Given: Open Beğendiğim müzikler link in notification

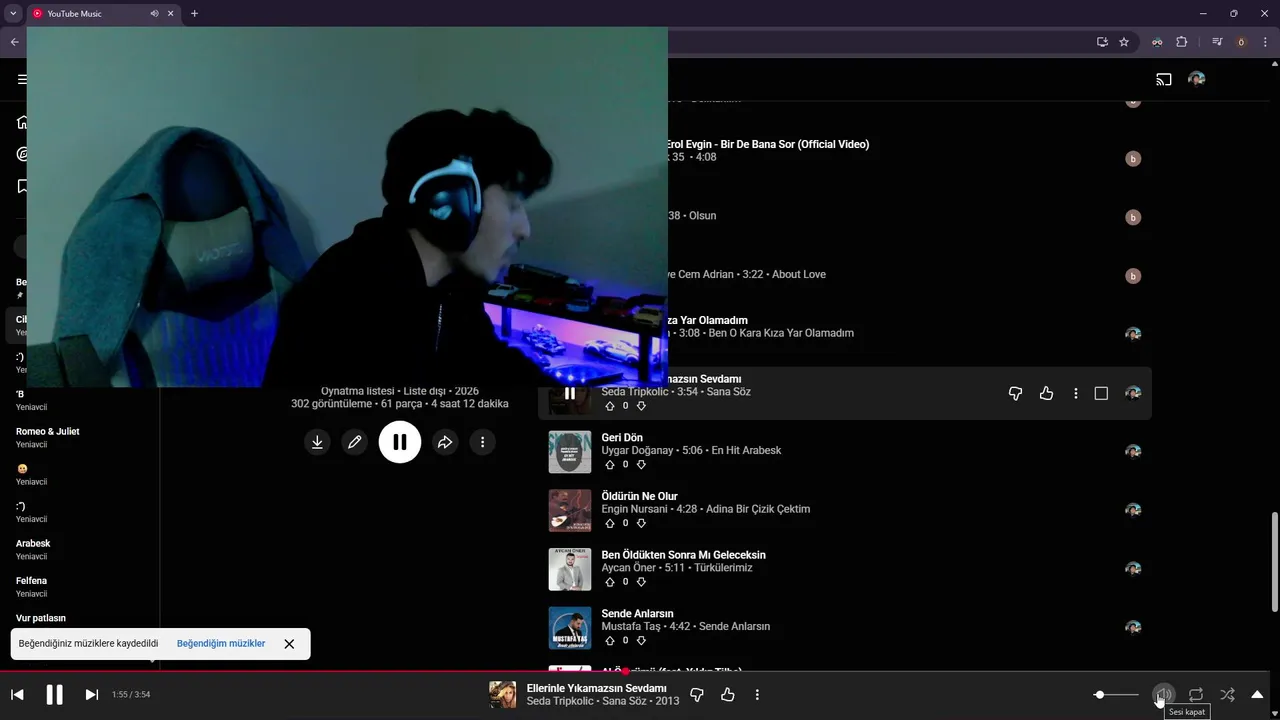Looking at the screenshot, I should [221, 644].
